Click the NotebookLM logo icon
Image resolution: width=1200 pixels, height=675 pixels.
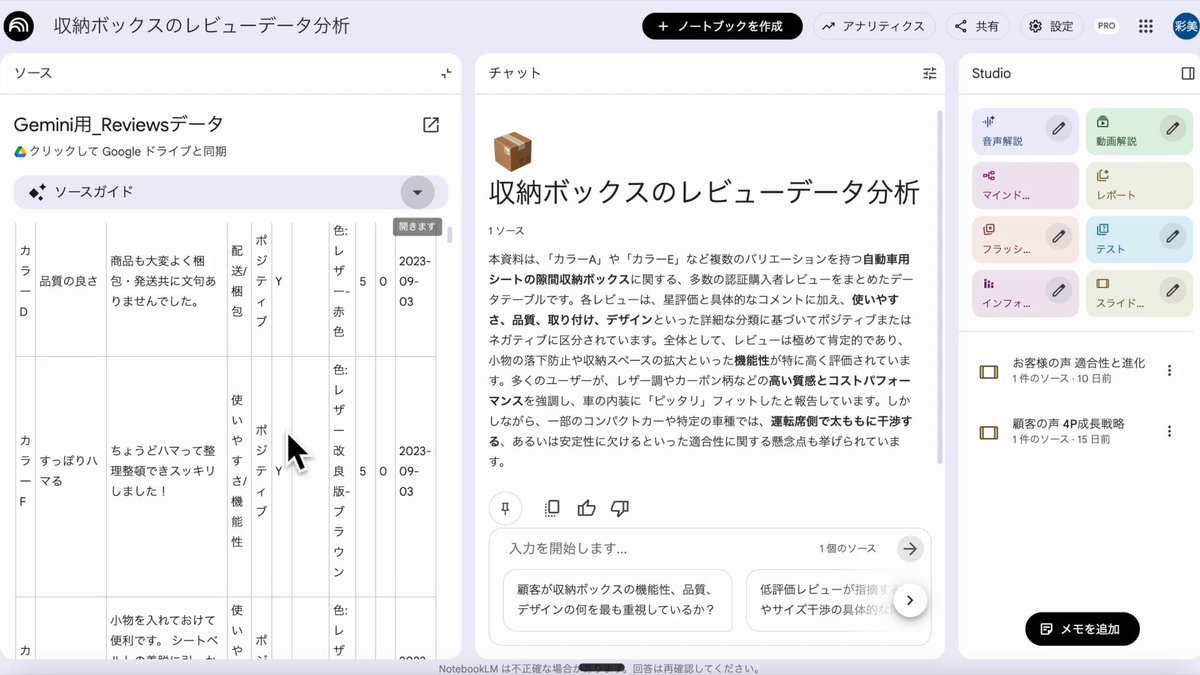pyautogui.click(x=19, y=26)
